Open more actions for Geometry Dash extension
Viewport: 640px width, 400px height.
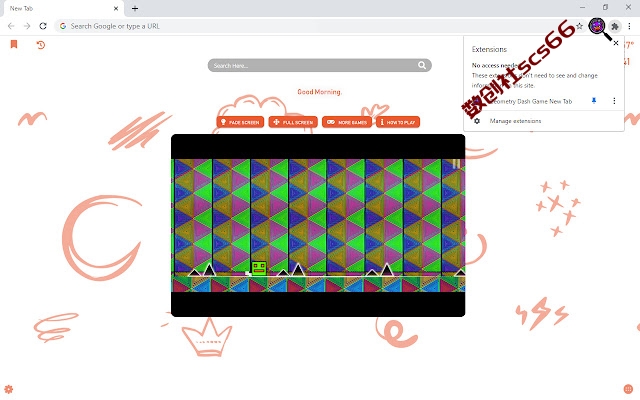click(614, 100)
